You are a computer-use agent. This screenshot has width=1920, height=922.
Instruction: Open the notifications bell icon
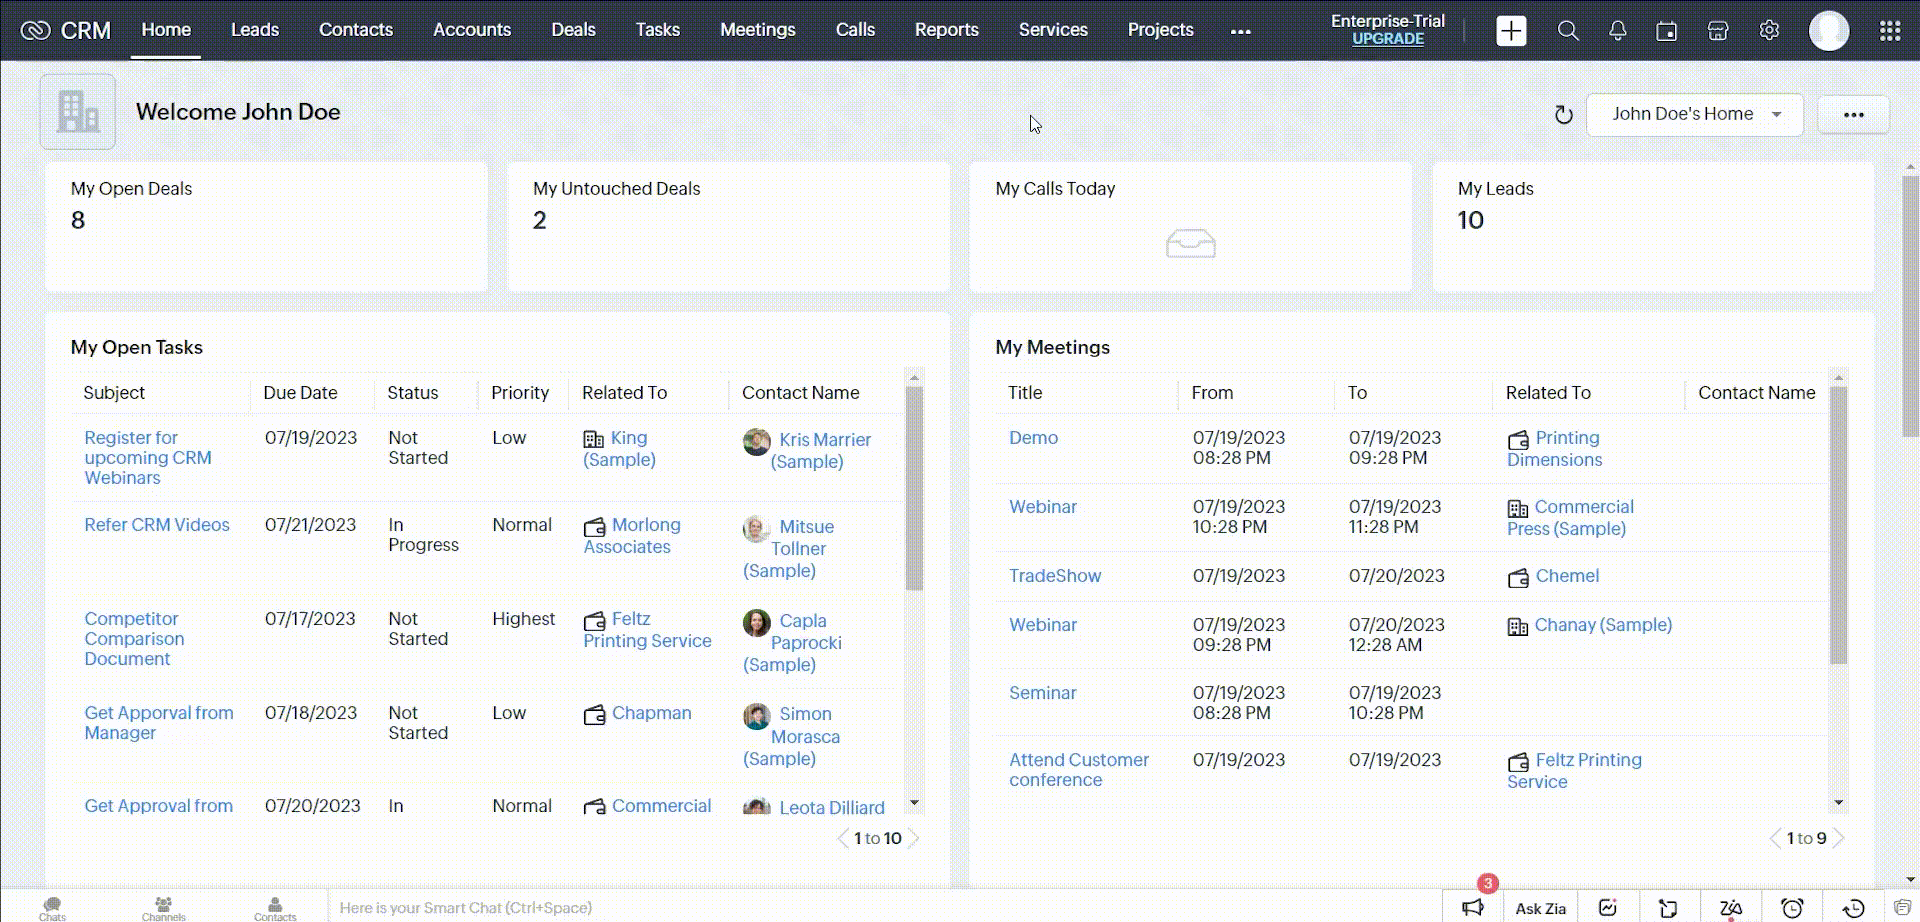pos(1617,31)
